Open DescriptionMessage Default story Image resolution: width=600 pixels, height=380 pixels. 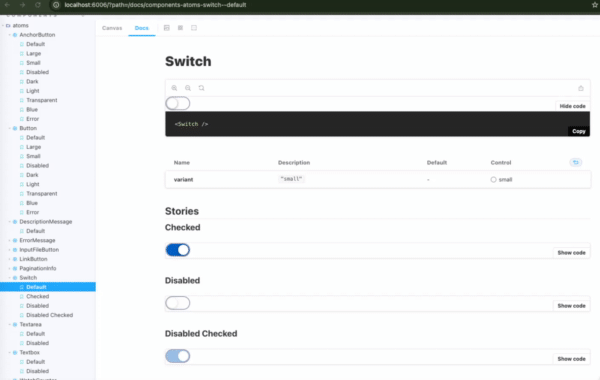[x=36, y=231]
